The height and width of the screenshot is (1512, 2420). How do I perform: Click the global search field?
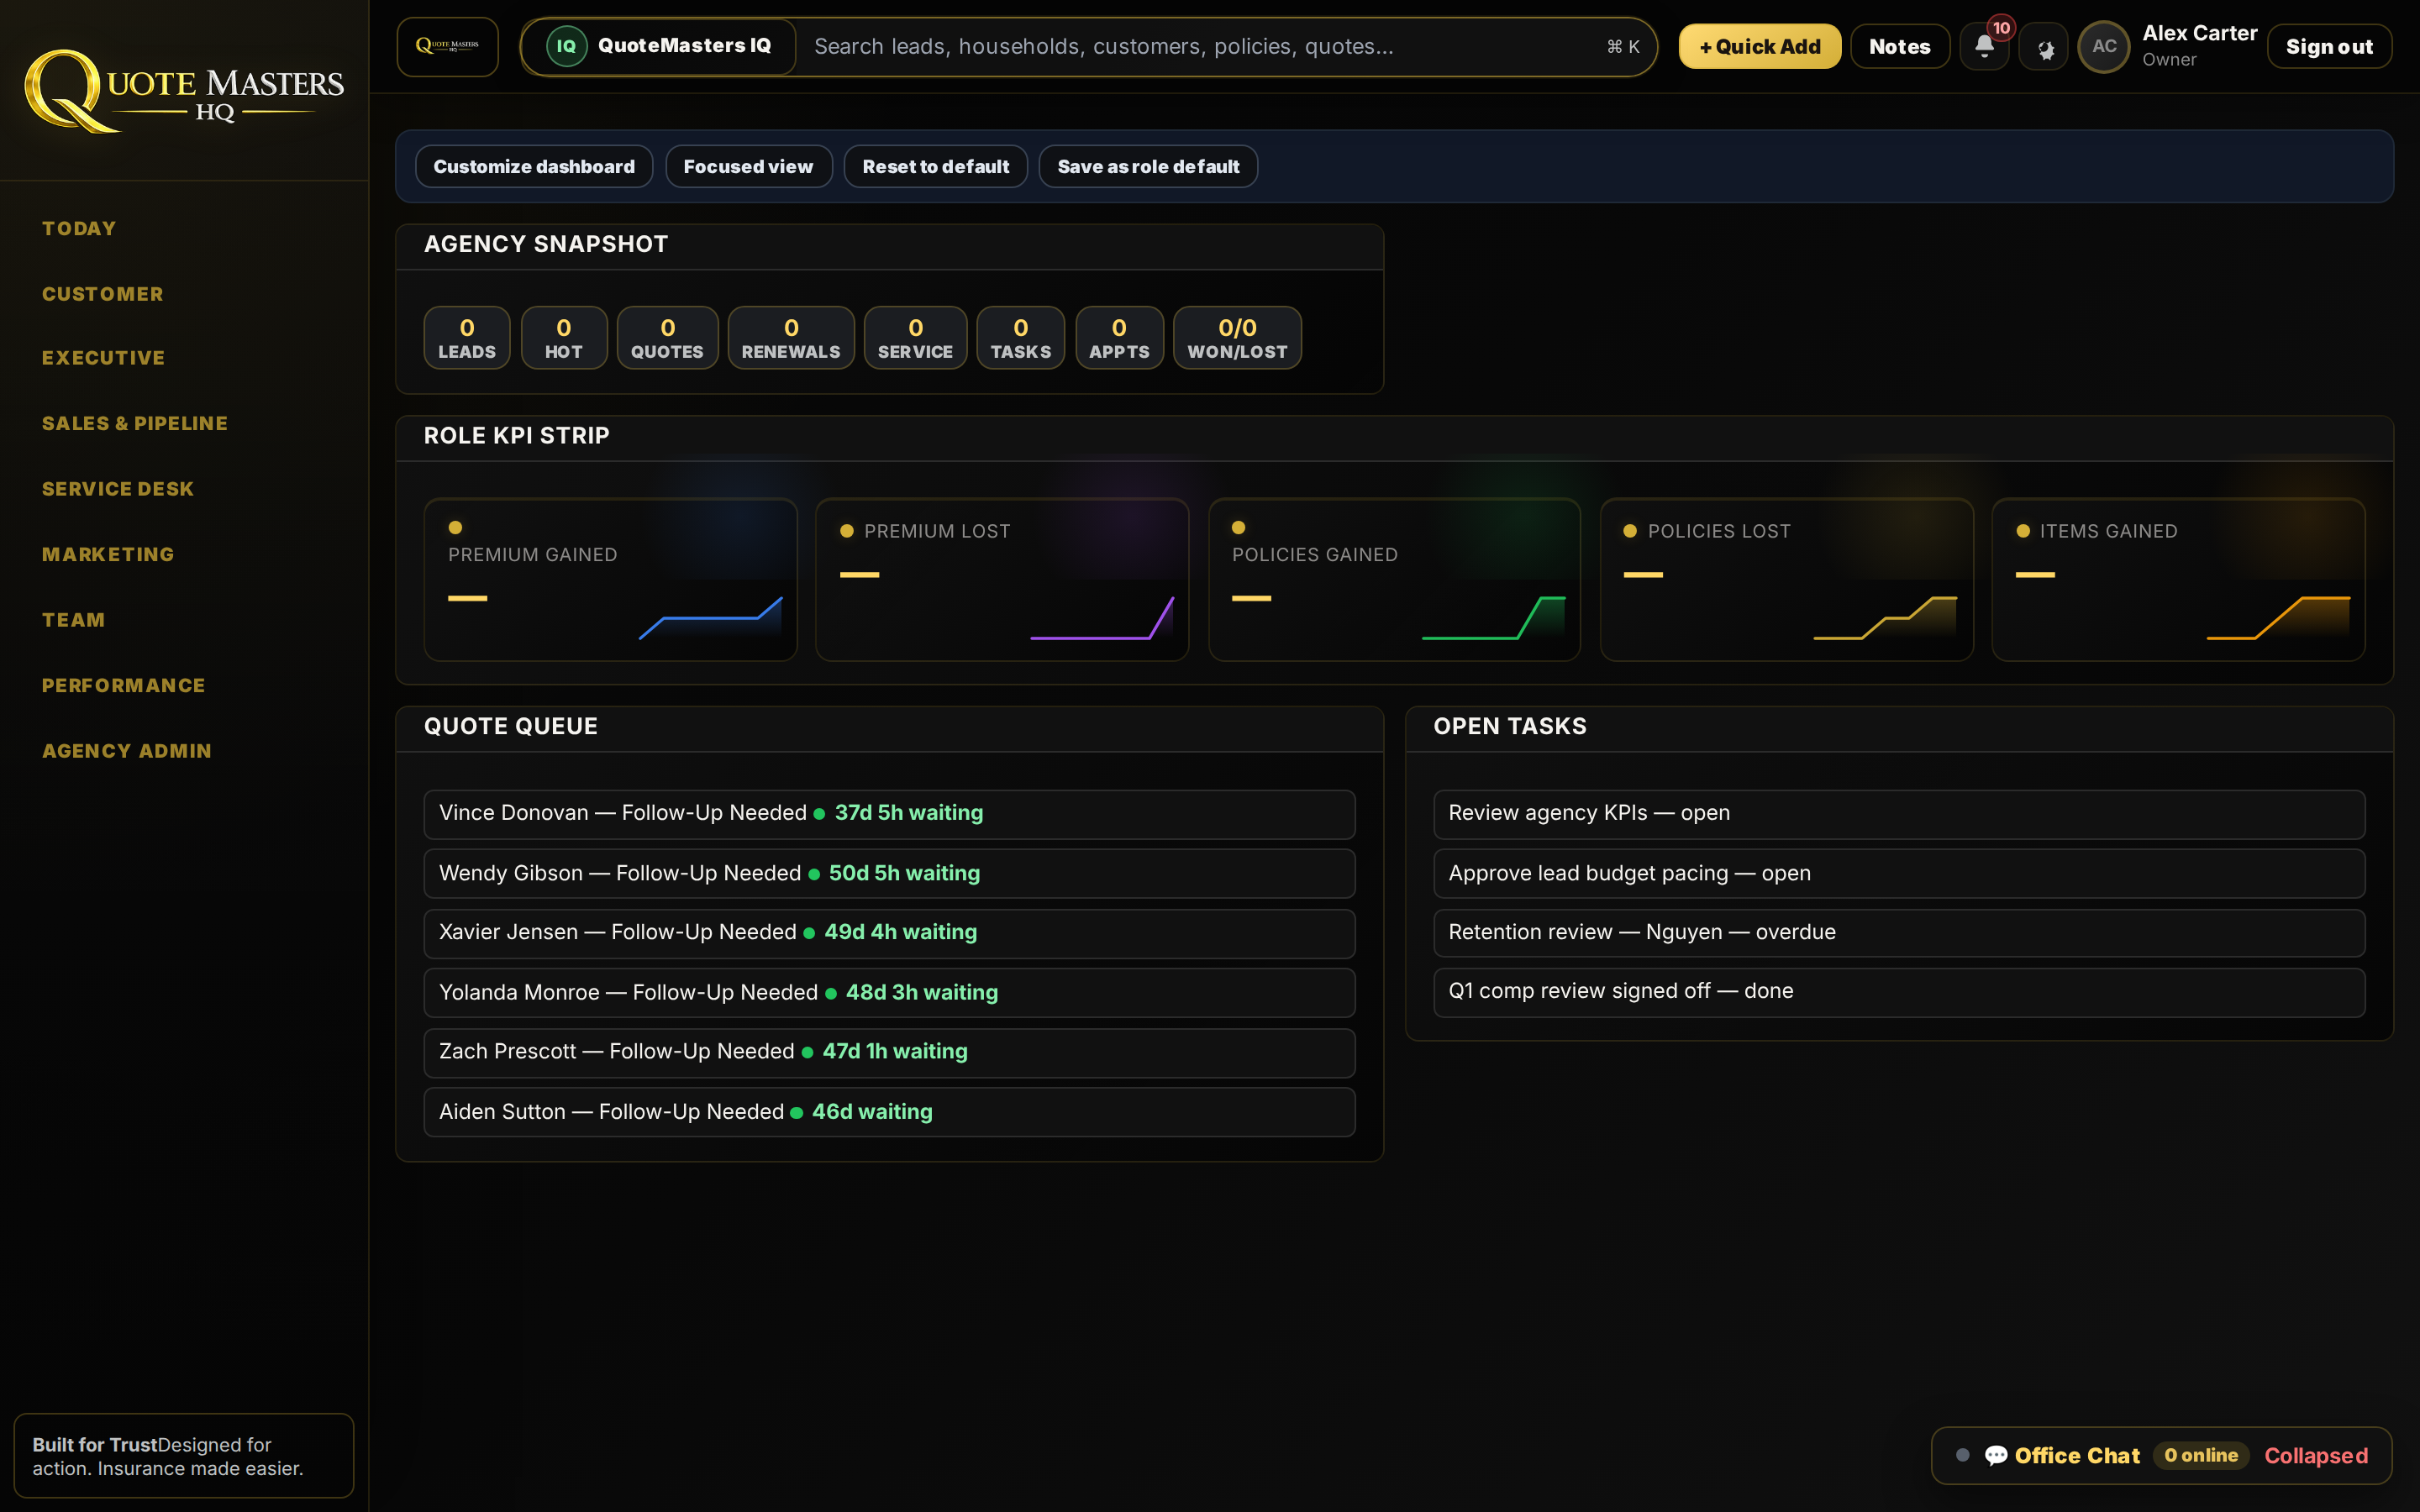tap(1225, 46)
